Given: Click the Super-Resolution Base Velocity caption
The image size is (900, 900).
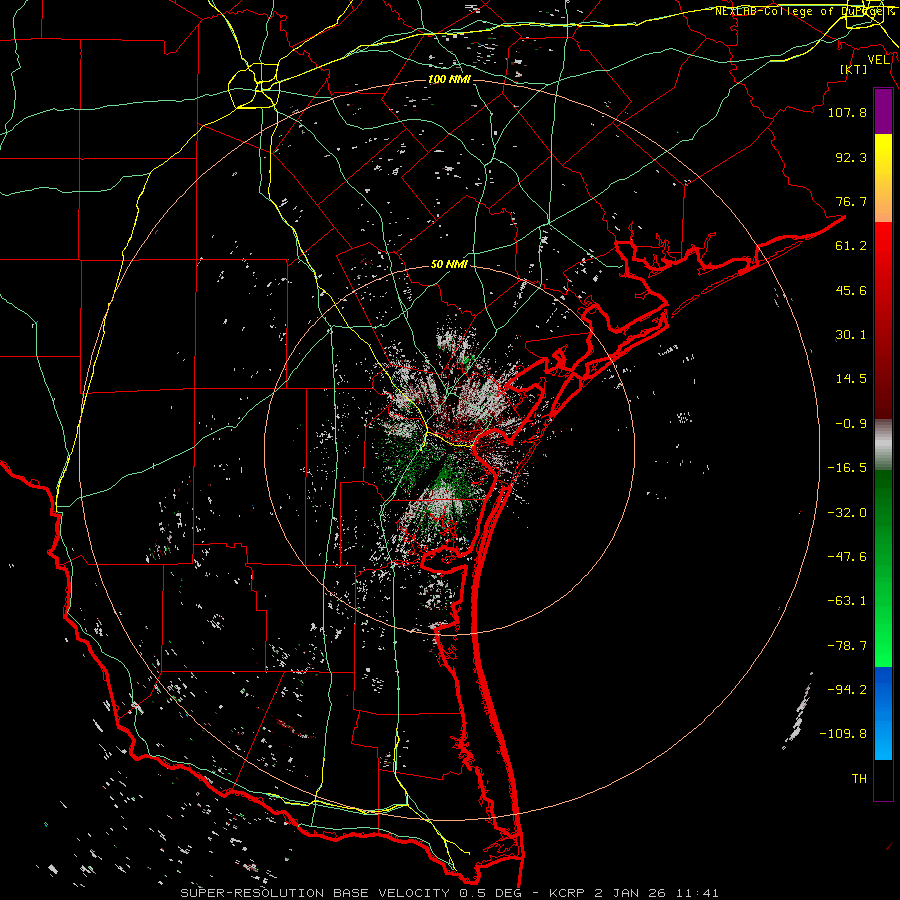Looking at the screenshot, I should coord(449,893).
